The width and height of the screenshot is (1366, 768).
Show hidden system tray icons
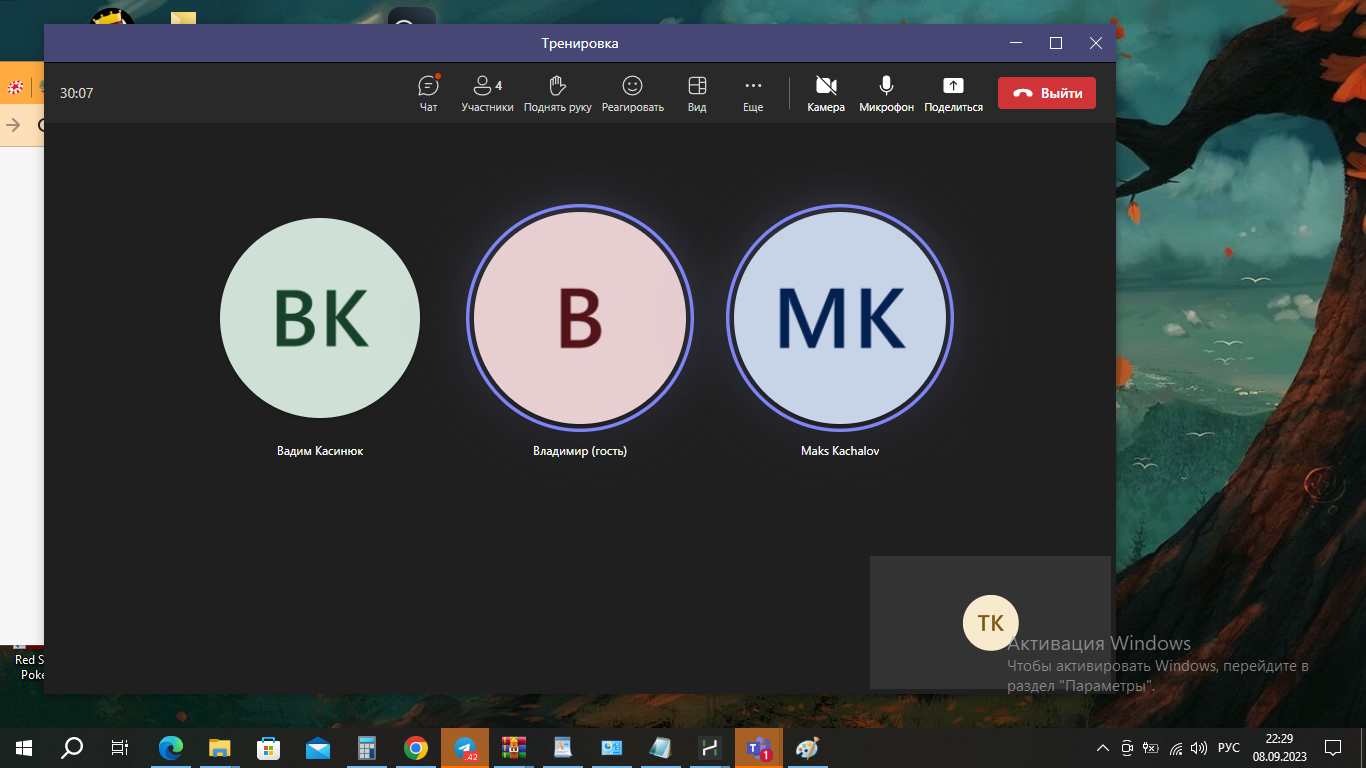[1103, 747]
